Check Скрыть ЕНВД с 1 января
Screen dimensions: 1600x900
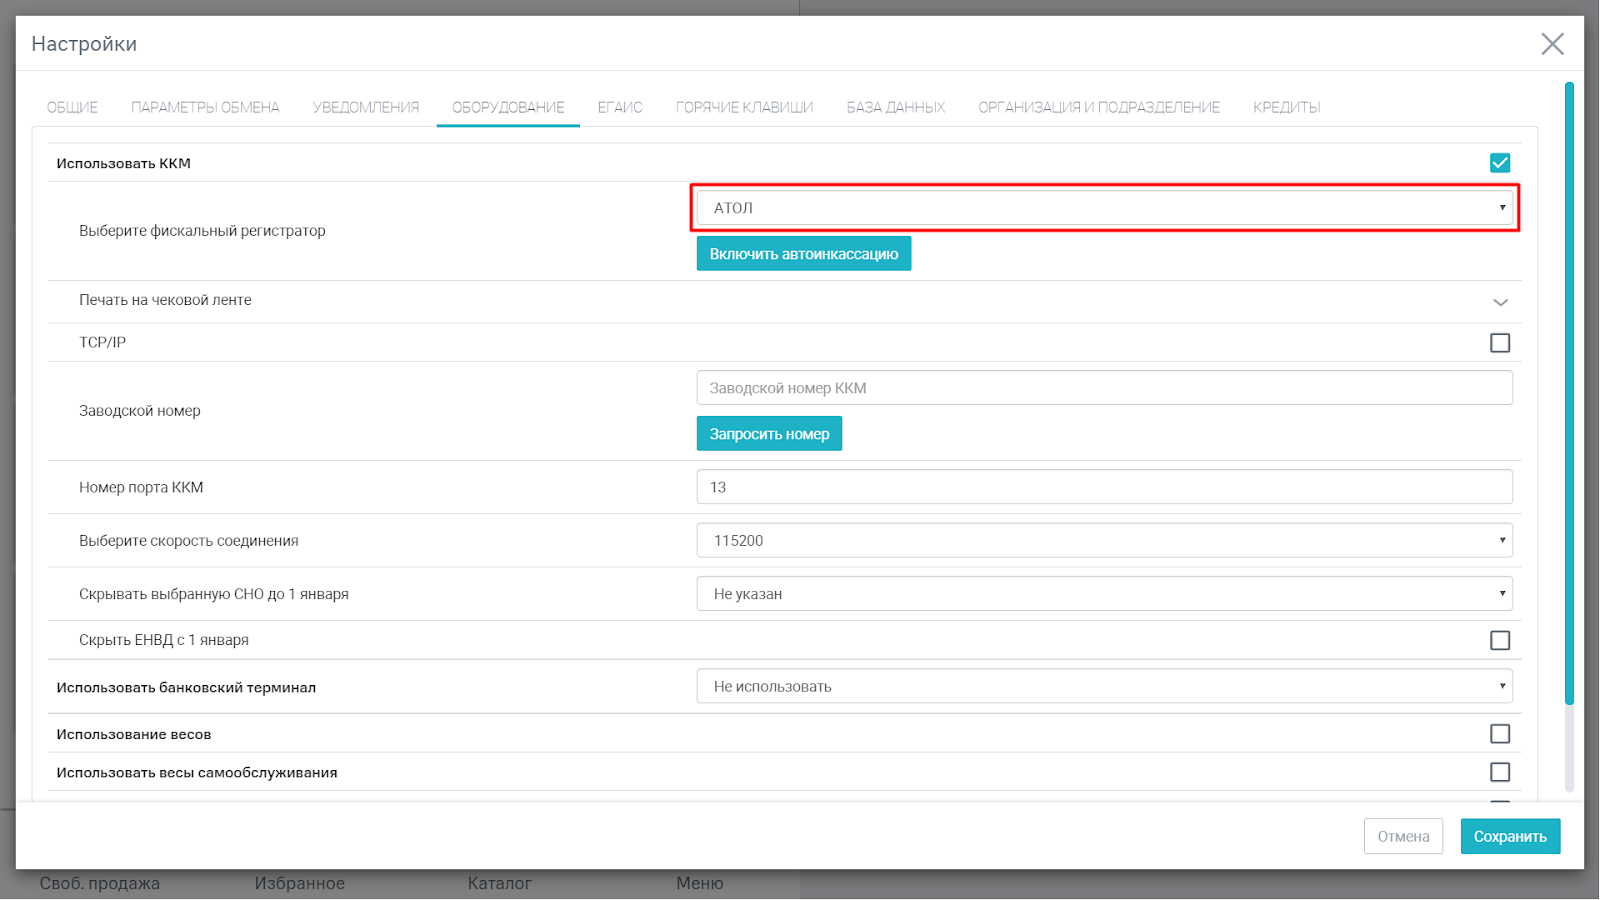pyautogui.click(x=1500, y=640)
